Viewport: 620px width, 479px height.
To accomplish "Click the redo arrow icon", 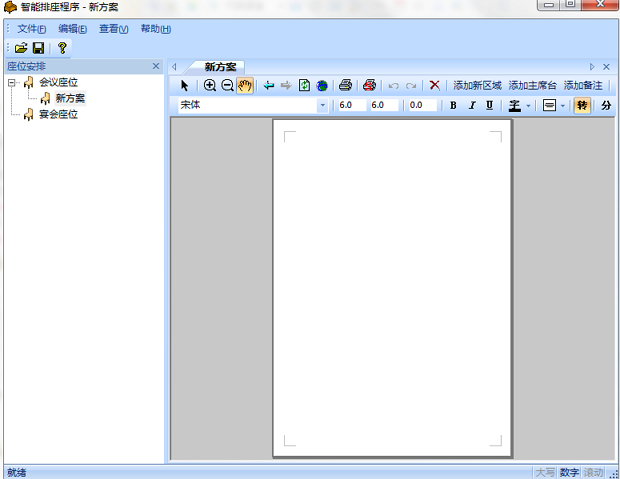I will [411, 86].
